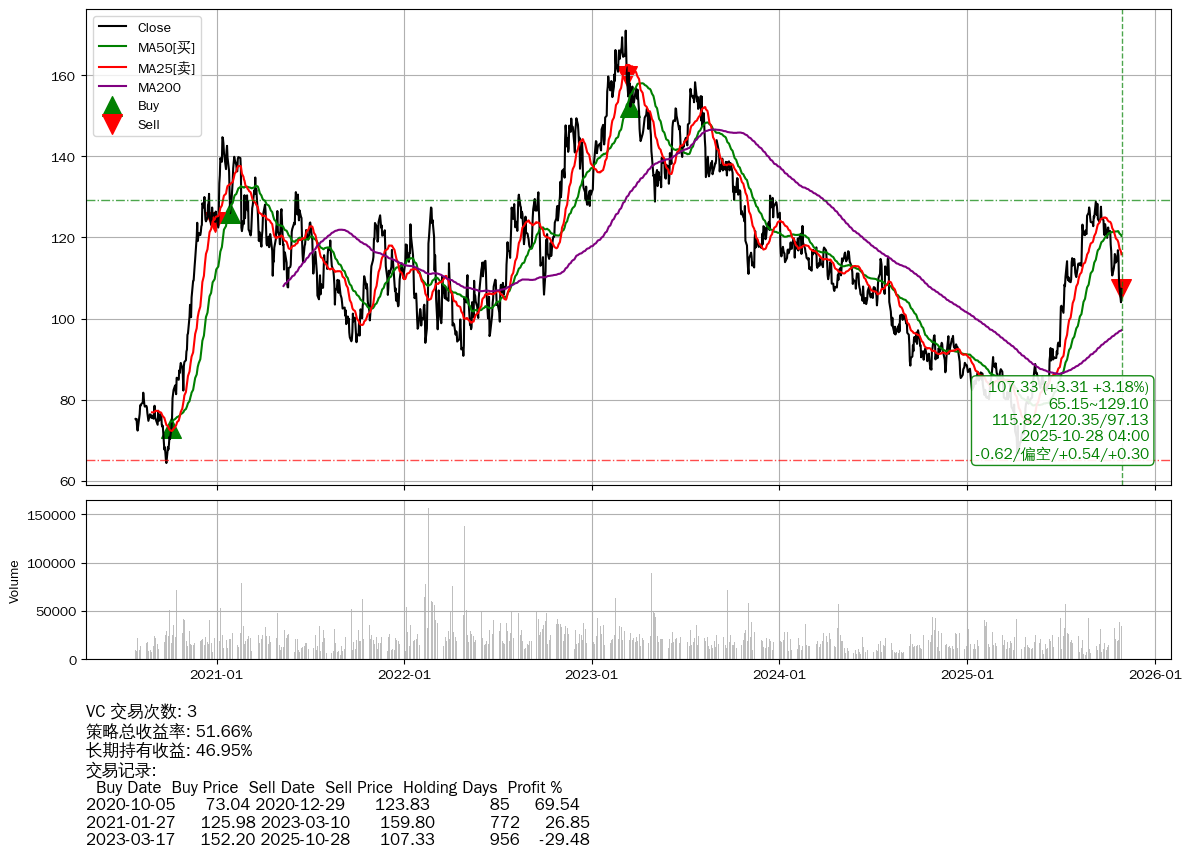Click the Sell marker at the 2023 peak
The height and width of the screenshot is (857, 1191).
pyautogui.click(x=627, y=75)
